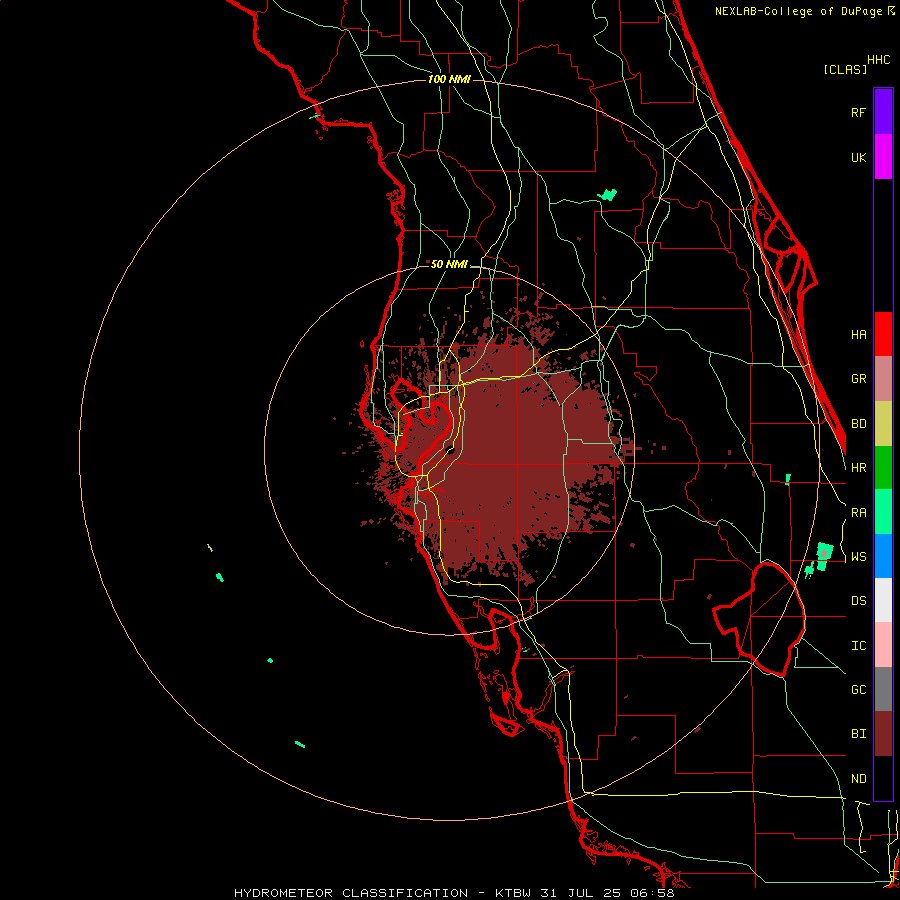Click the 'GC' legend label text
Viewport: 900px width, 900px height.
(x=858, y=690)
